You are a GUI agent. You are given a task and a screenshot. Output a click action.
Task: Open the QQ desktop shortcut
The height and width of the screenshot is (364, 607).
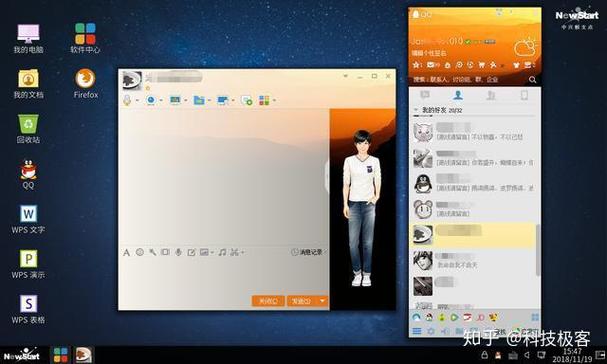pyautogui.click(x=28, y=174)
